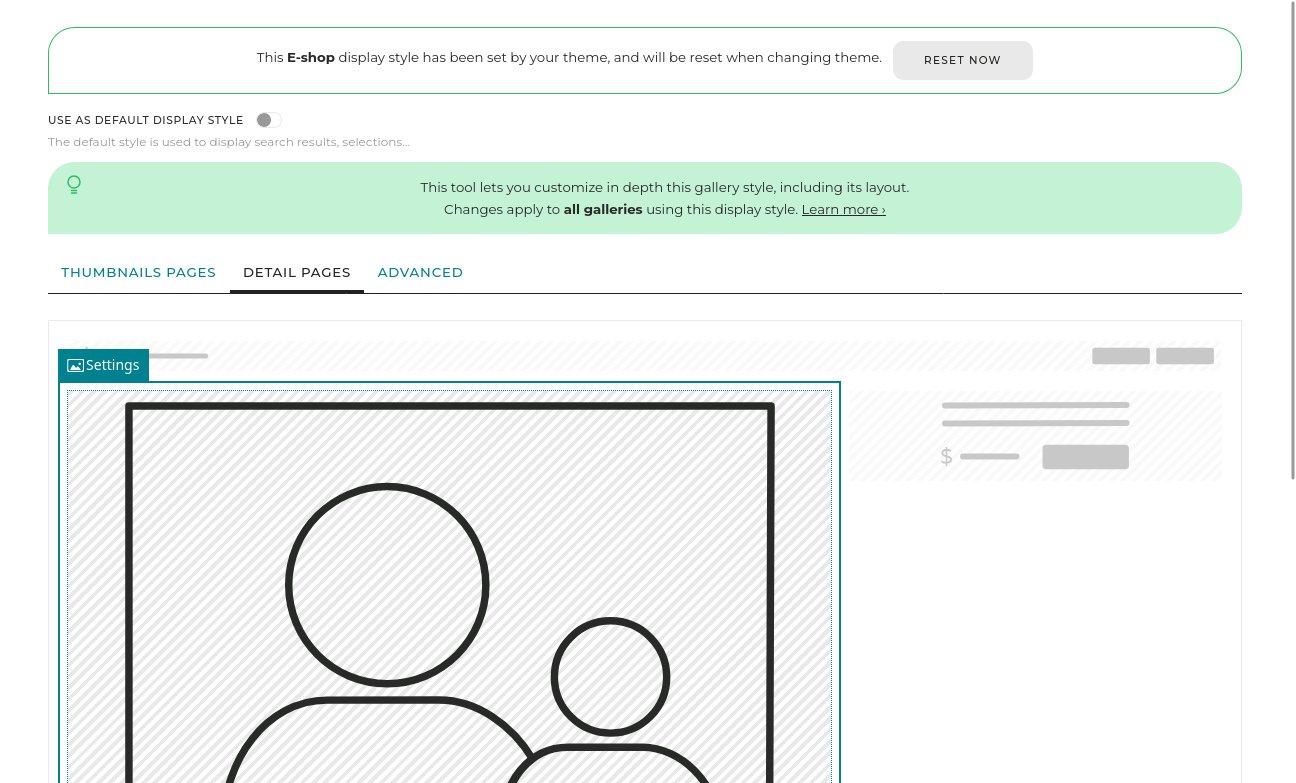Click the gray buy button placeholder beside the price
Screen dimensions: 1296x783
(1085, 456)
